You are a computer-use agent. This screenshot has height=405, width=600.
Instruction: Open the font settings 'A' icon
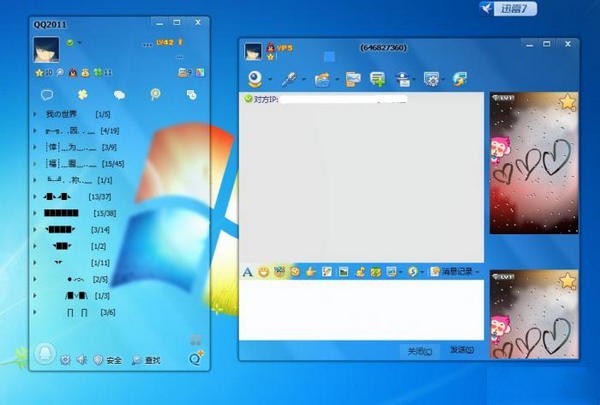(x=247, y=271)
